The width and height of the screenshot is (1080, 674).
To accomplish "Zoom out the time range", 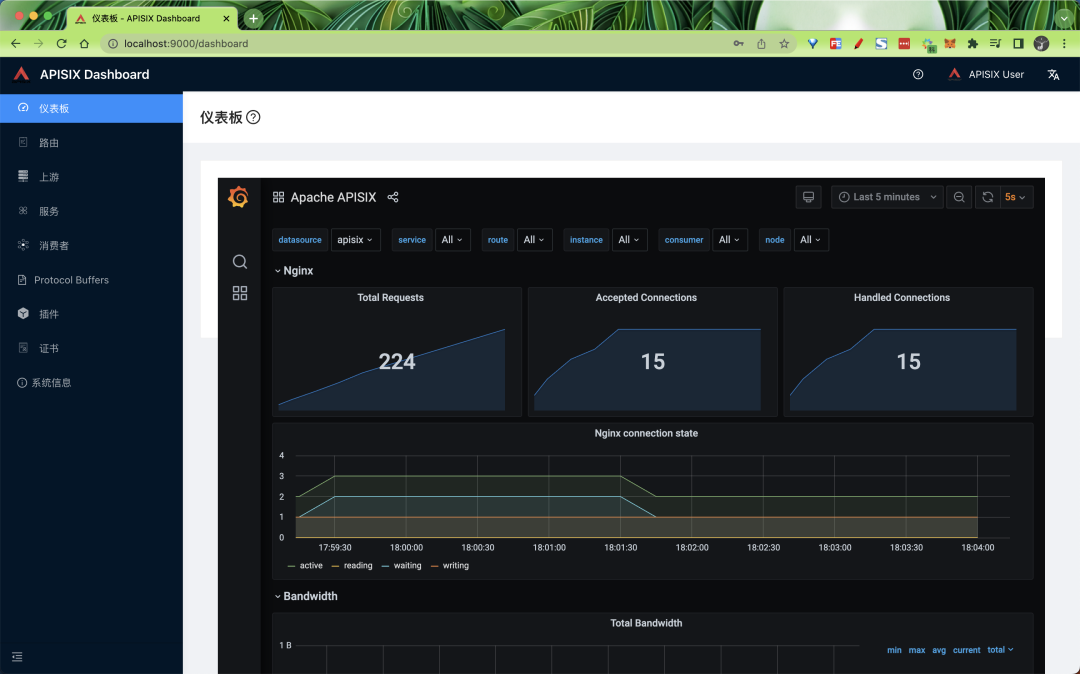I will click(x=959, y=197).
